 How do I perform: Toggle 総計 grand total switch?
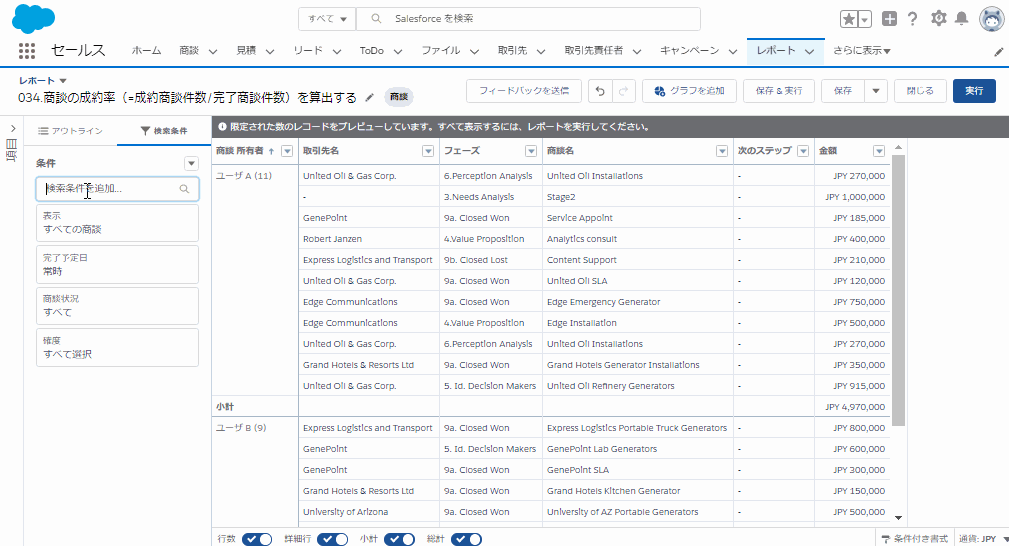466,539
